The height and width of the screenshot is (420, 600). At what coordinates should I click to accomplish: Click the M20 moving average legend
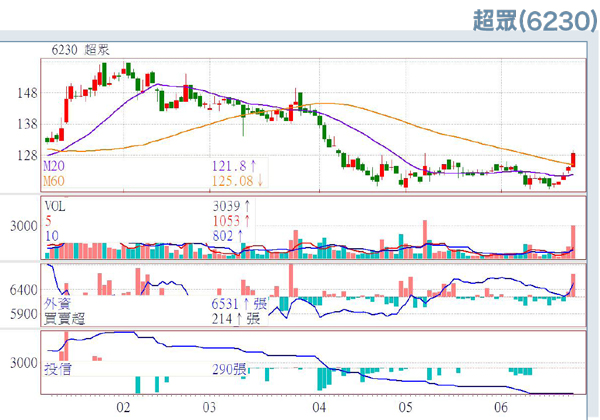click(55, 164)
